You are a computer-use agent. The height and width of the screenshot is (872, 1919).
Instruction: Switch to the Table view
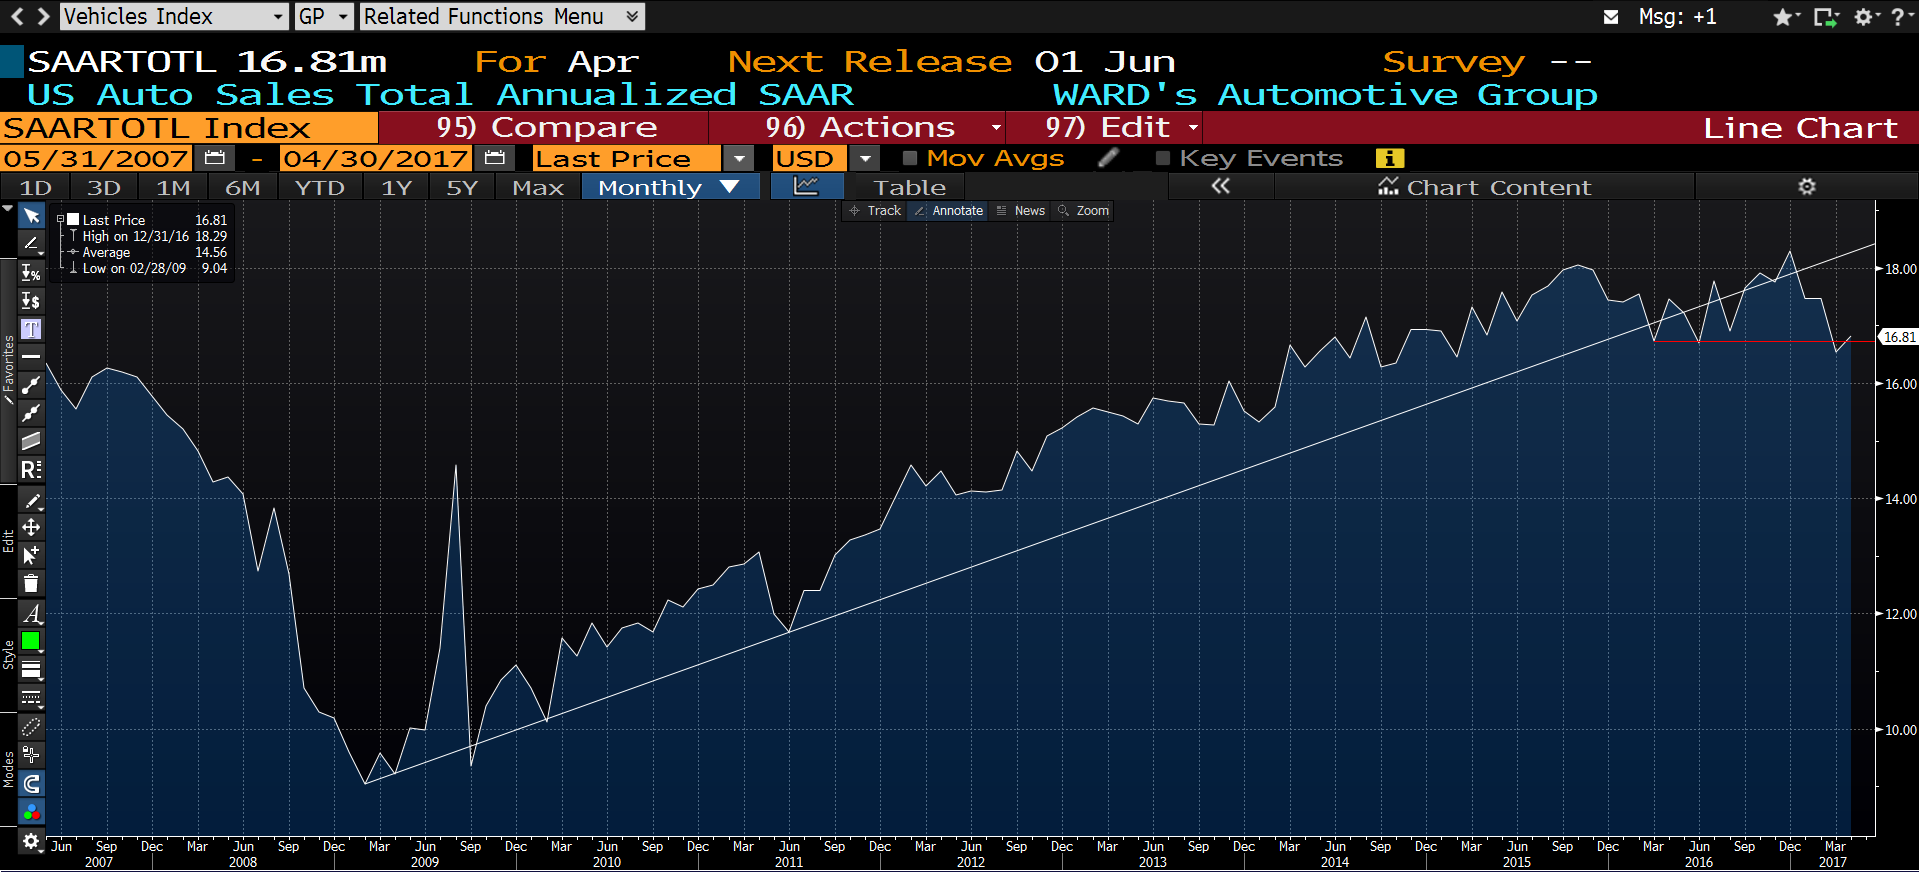click(x=908, y=187)
